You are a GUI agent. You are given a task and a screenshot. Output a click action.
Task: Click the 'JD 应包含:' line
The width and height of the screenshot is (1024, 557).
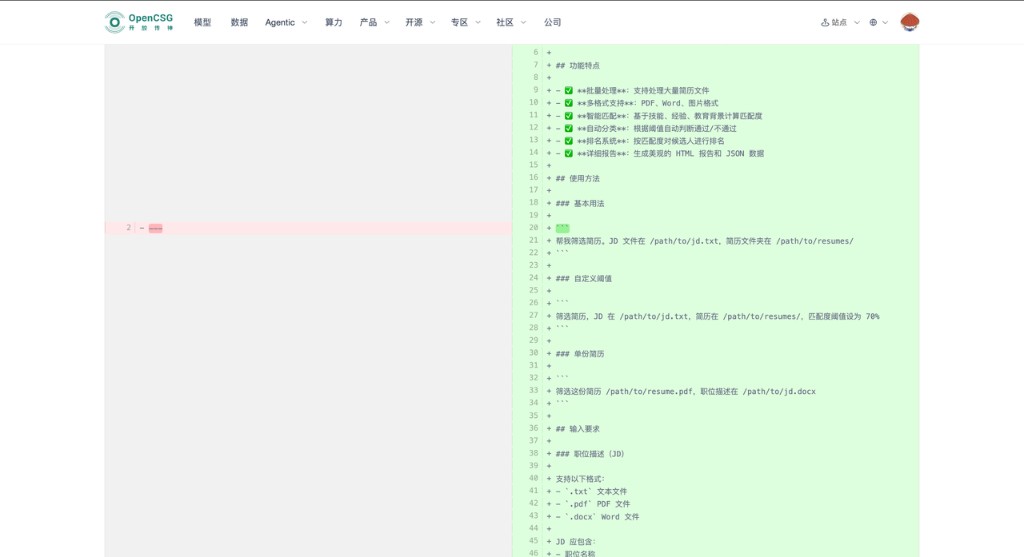(x=576, y=541)
